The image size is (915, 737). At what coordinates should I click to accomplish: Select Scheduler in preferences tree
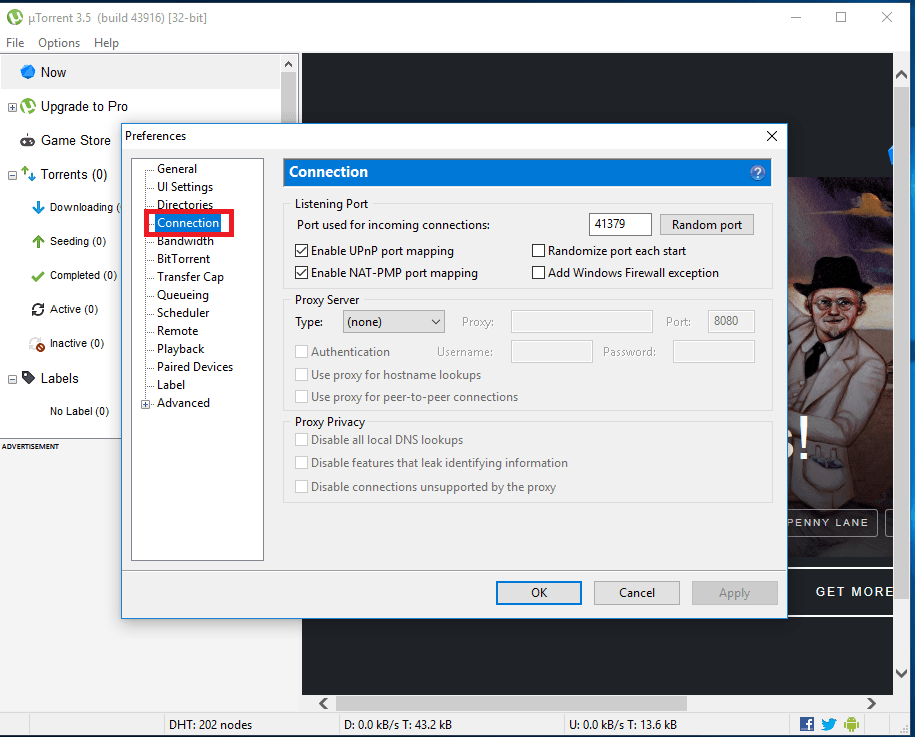pyautogui.click(x=183, y=313)
